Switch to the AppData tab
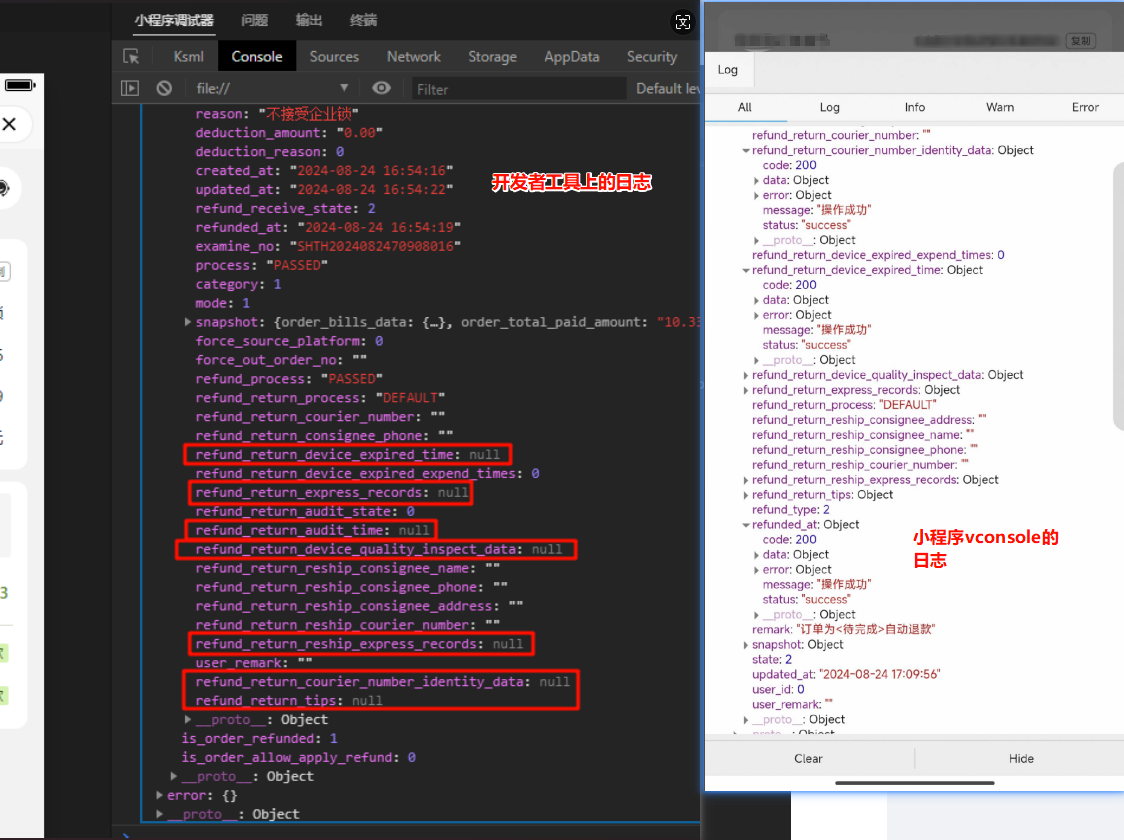 [571, 57]
